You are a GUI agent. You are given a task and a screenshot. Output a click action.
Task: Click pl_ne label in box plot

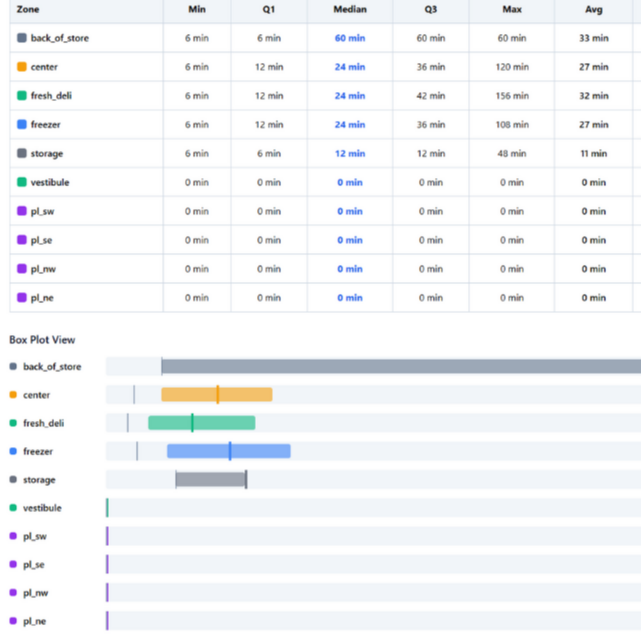pos(34,621)
